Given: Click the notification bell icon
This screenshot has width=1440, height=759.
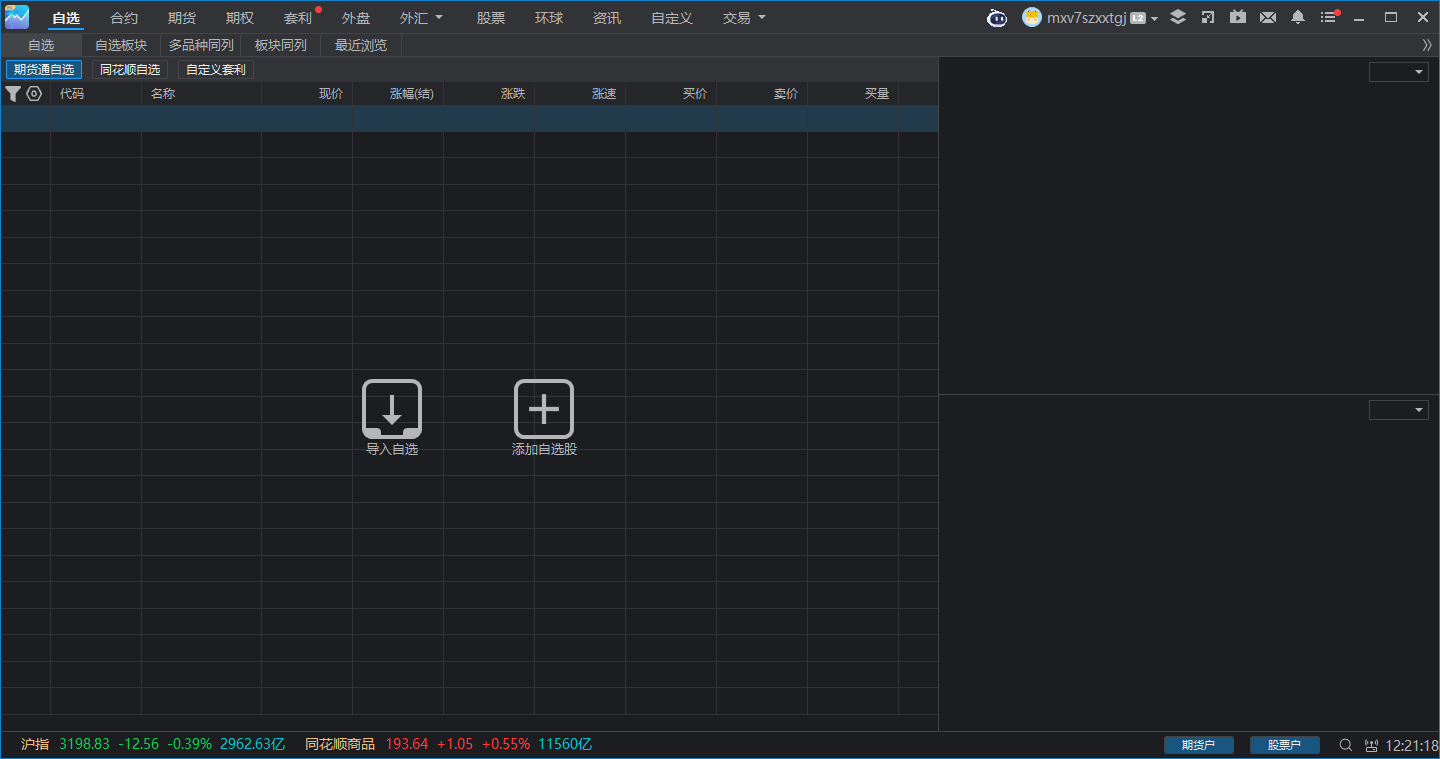Looking at the screenshot, I should pos(1298,18).
